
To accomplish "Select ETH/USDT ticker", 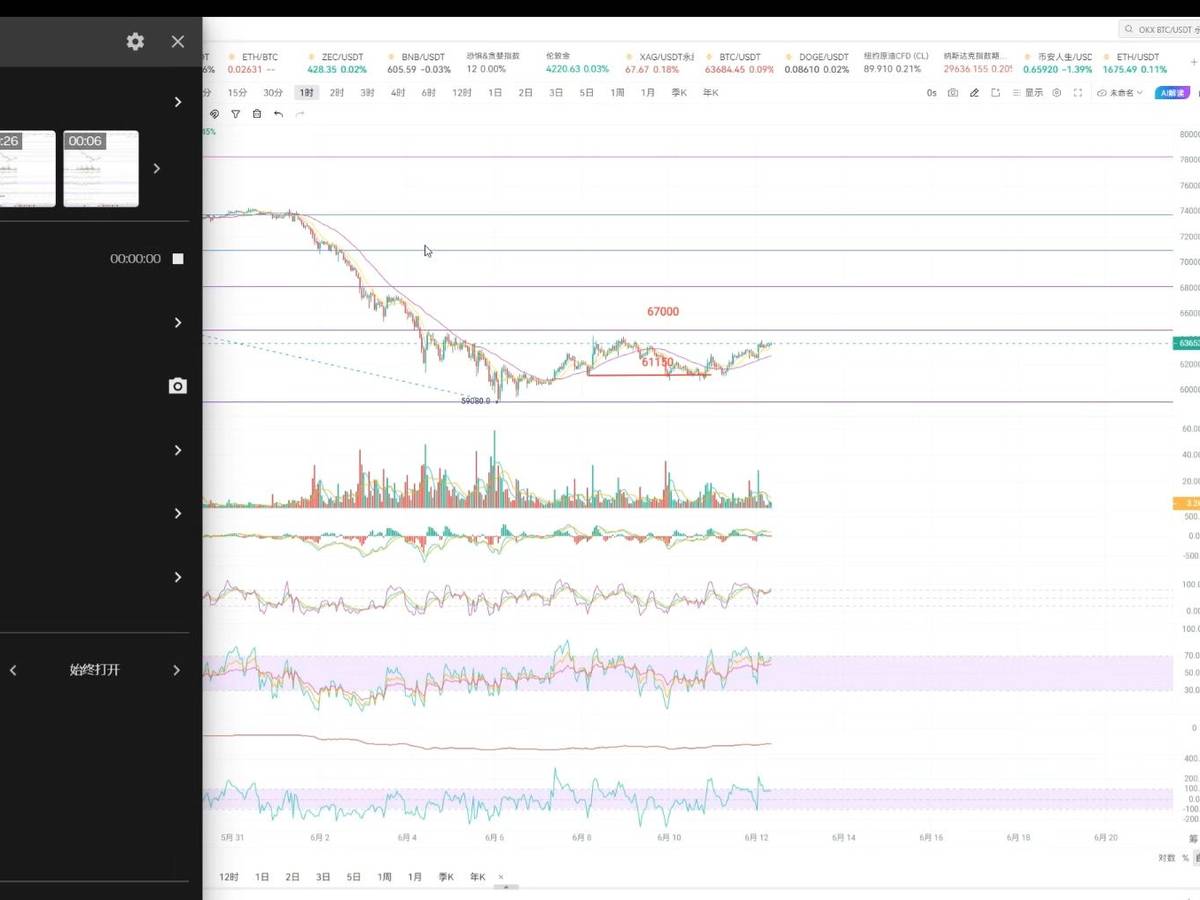I will 1135,63.
